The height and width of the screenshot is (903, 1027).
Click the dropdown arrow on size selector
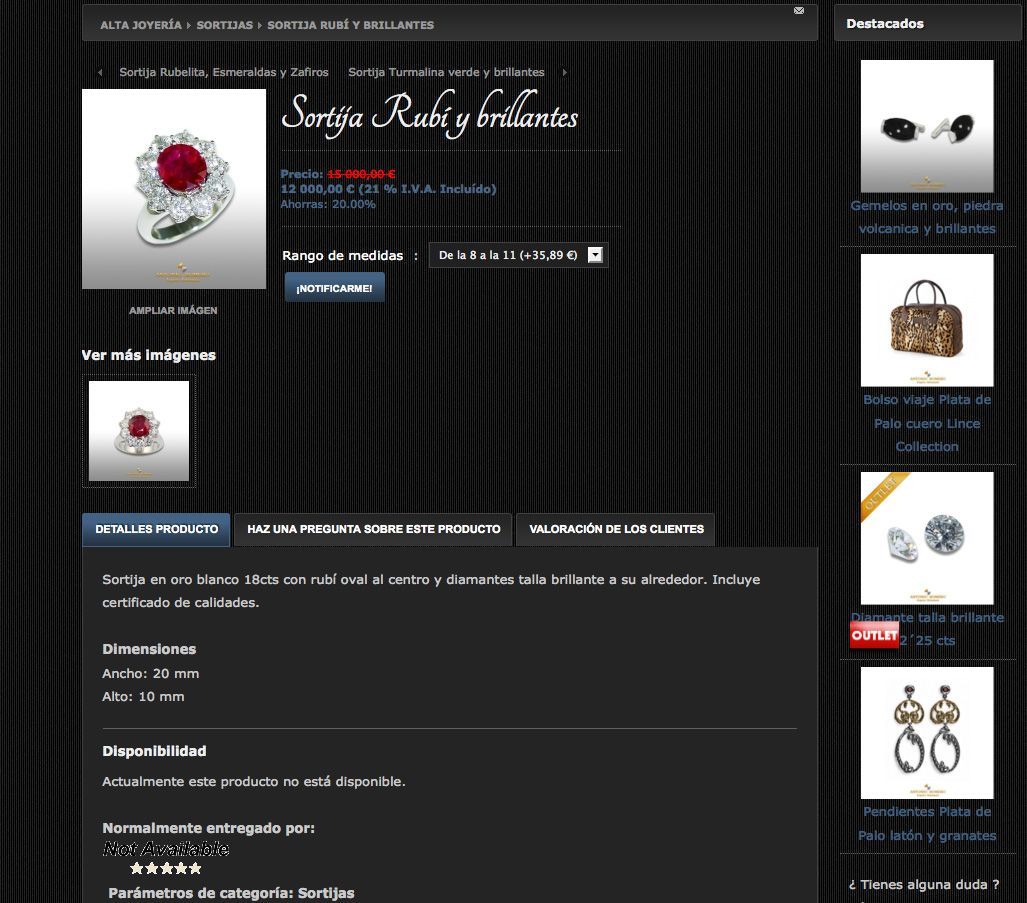[x=595, y=255]
